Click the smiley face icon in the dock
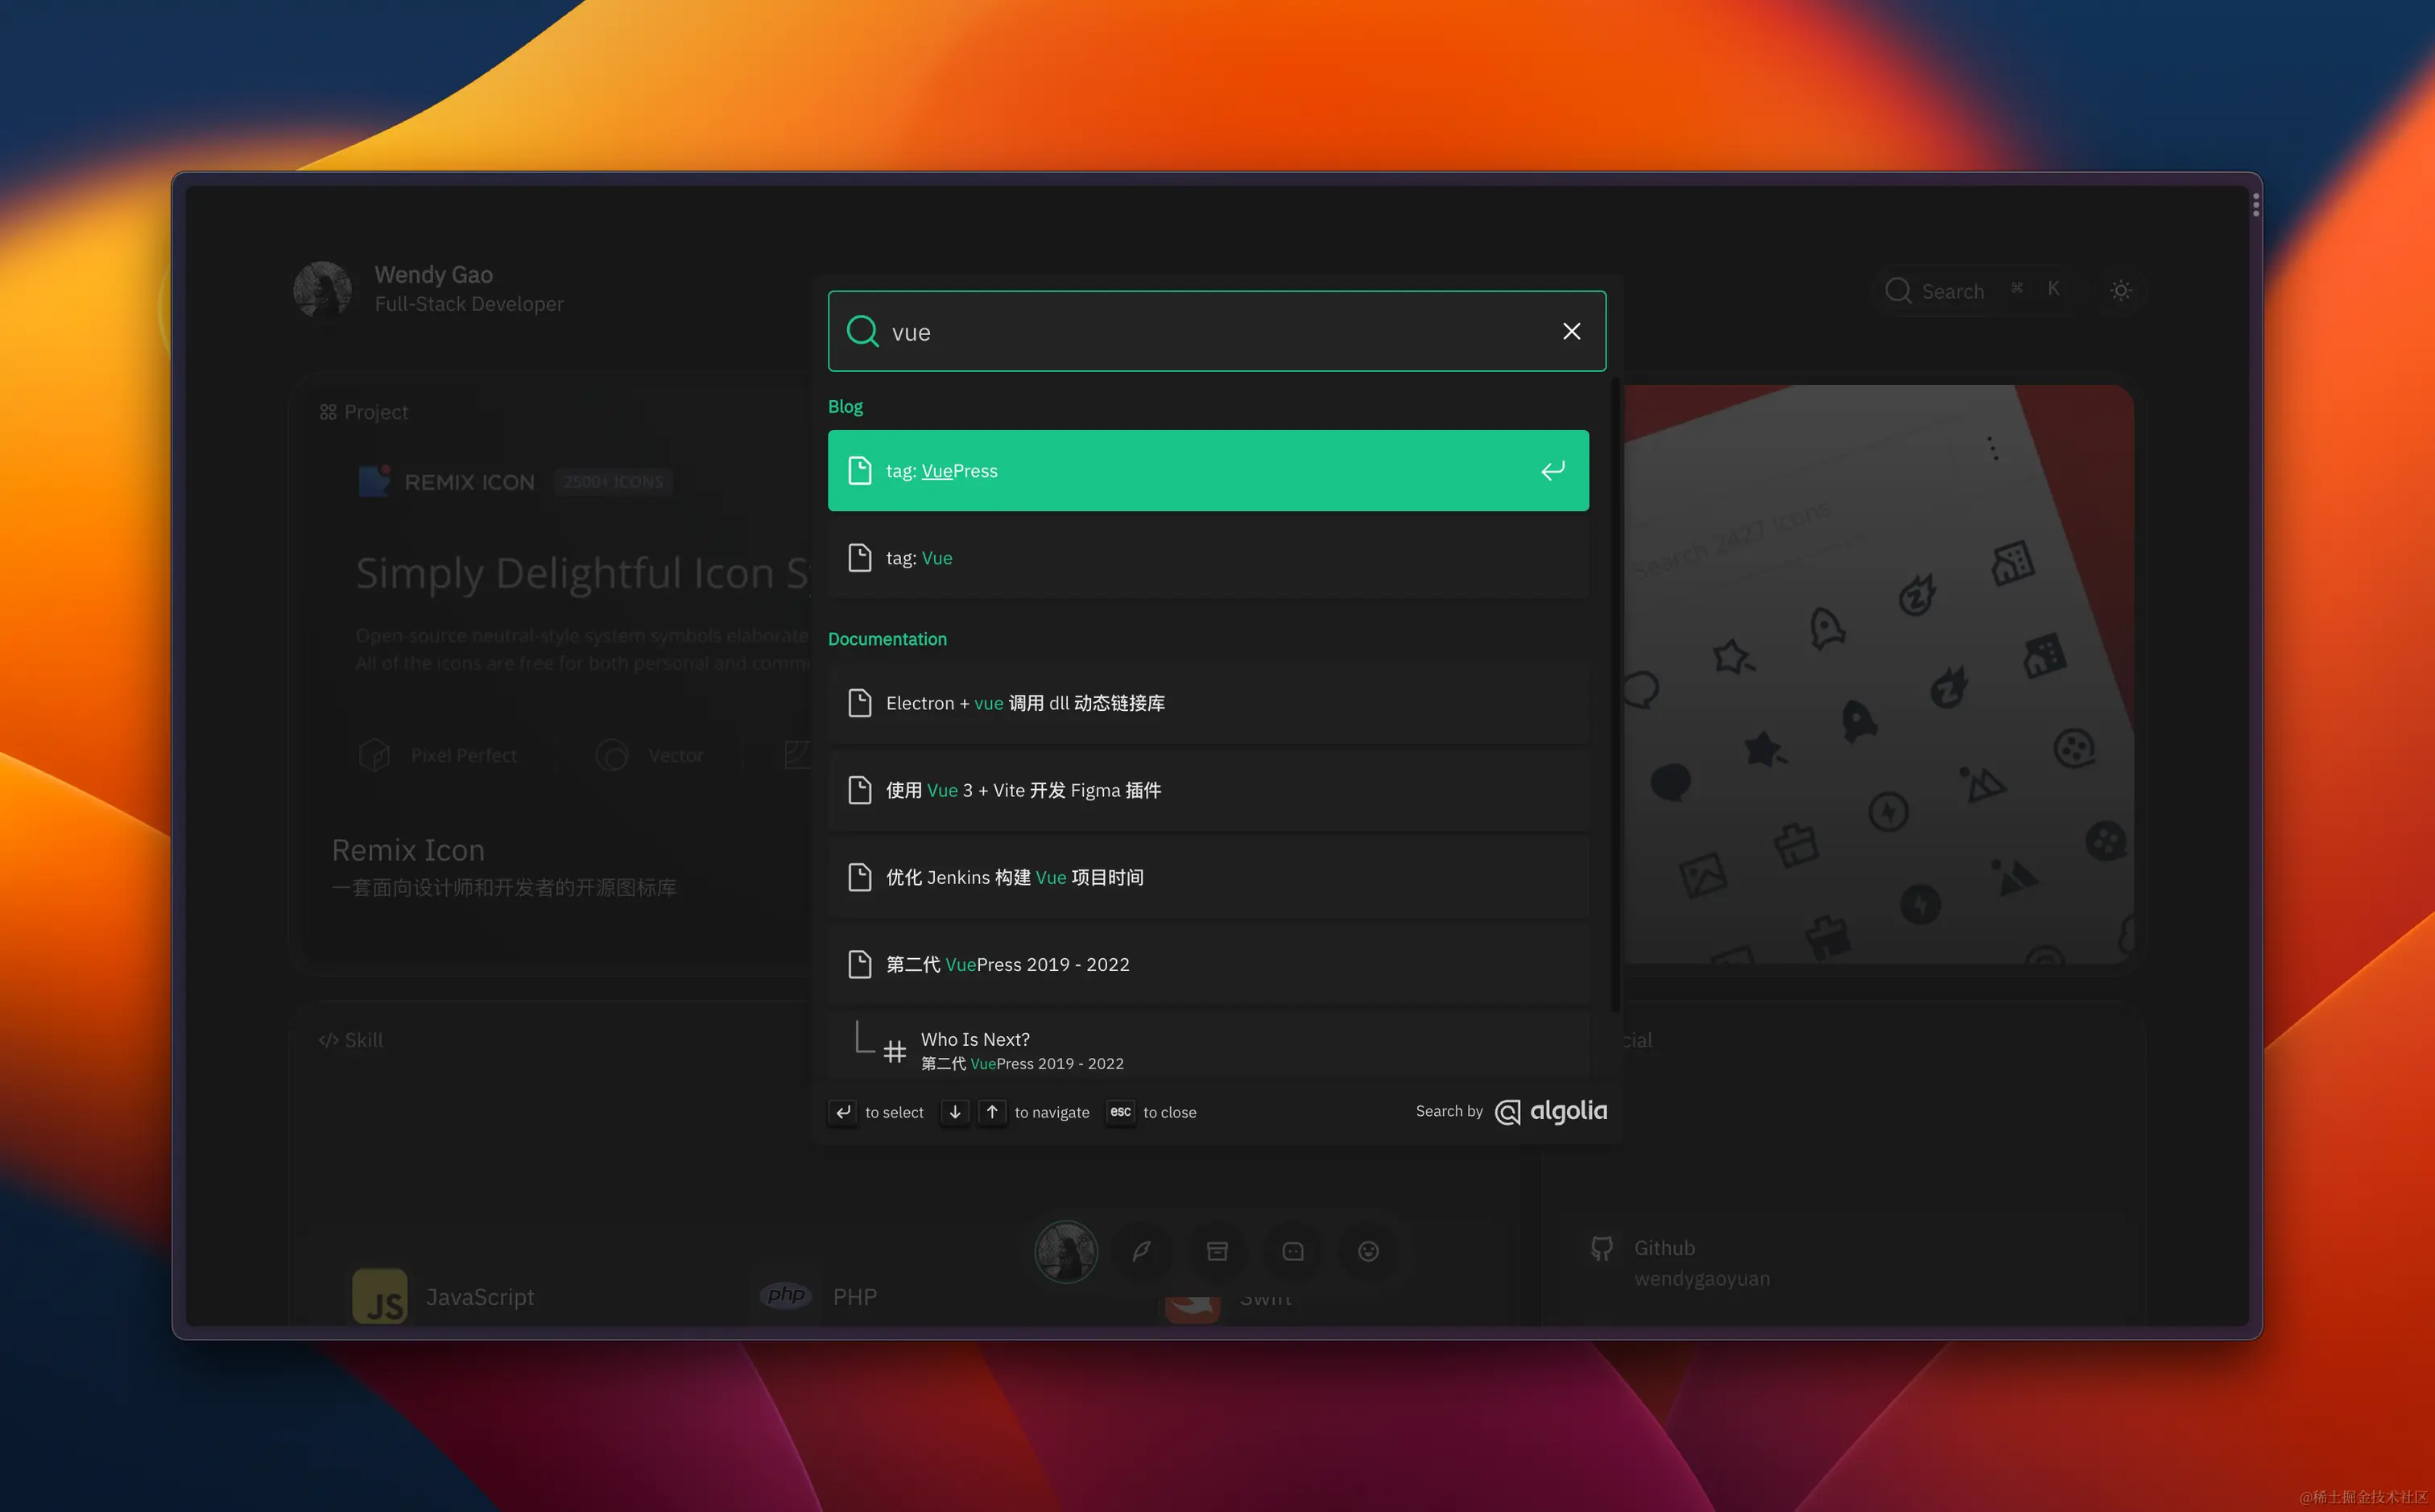Viewport: 2435px width, 1512px height. pyautogui.click(x=1368, y=1250)
